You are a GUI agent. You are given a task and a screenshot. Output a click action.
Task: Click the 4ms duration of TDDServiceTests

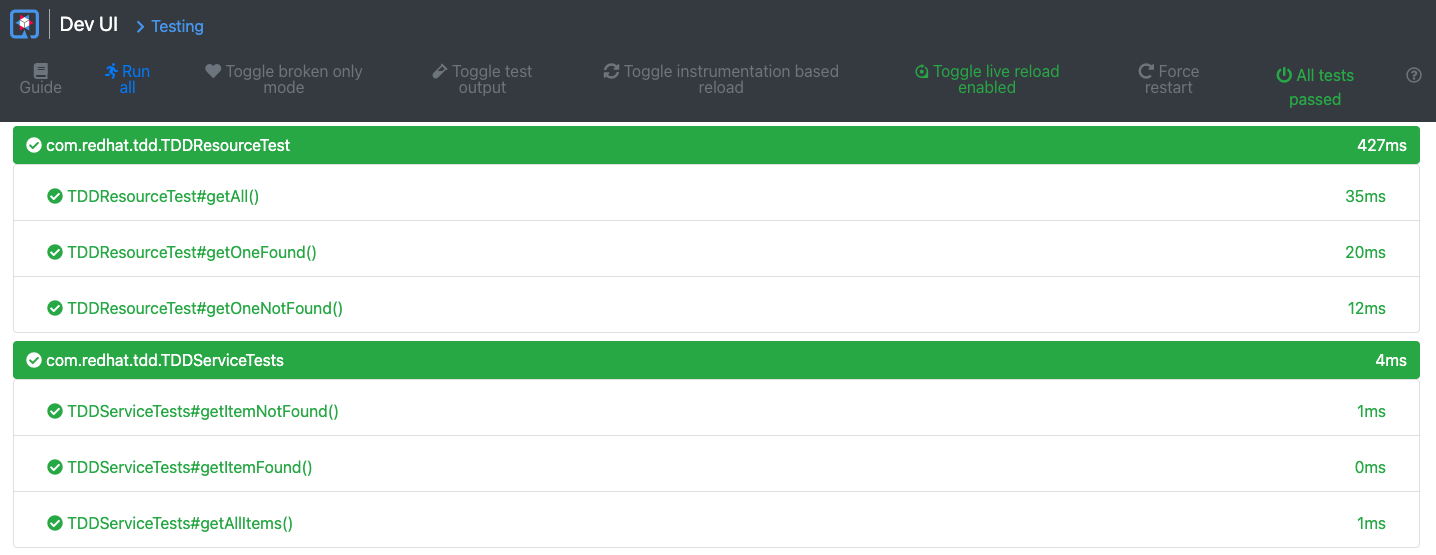click(1391, 360)
